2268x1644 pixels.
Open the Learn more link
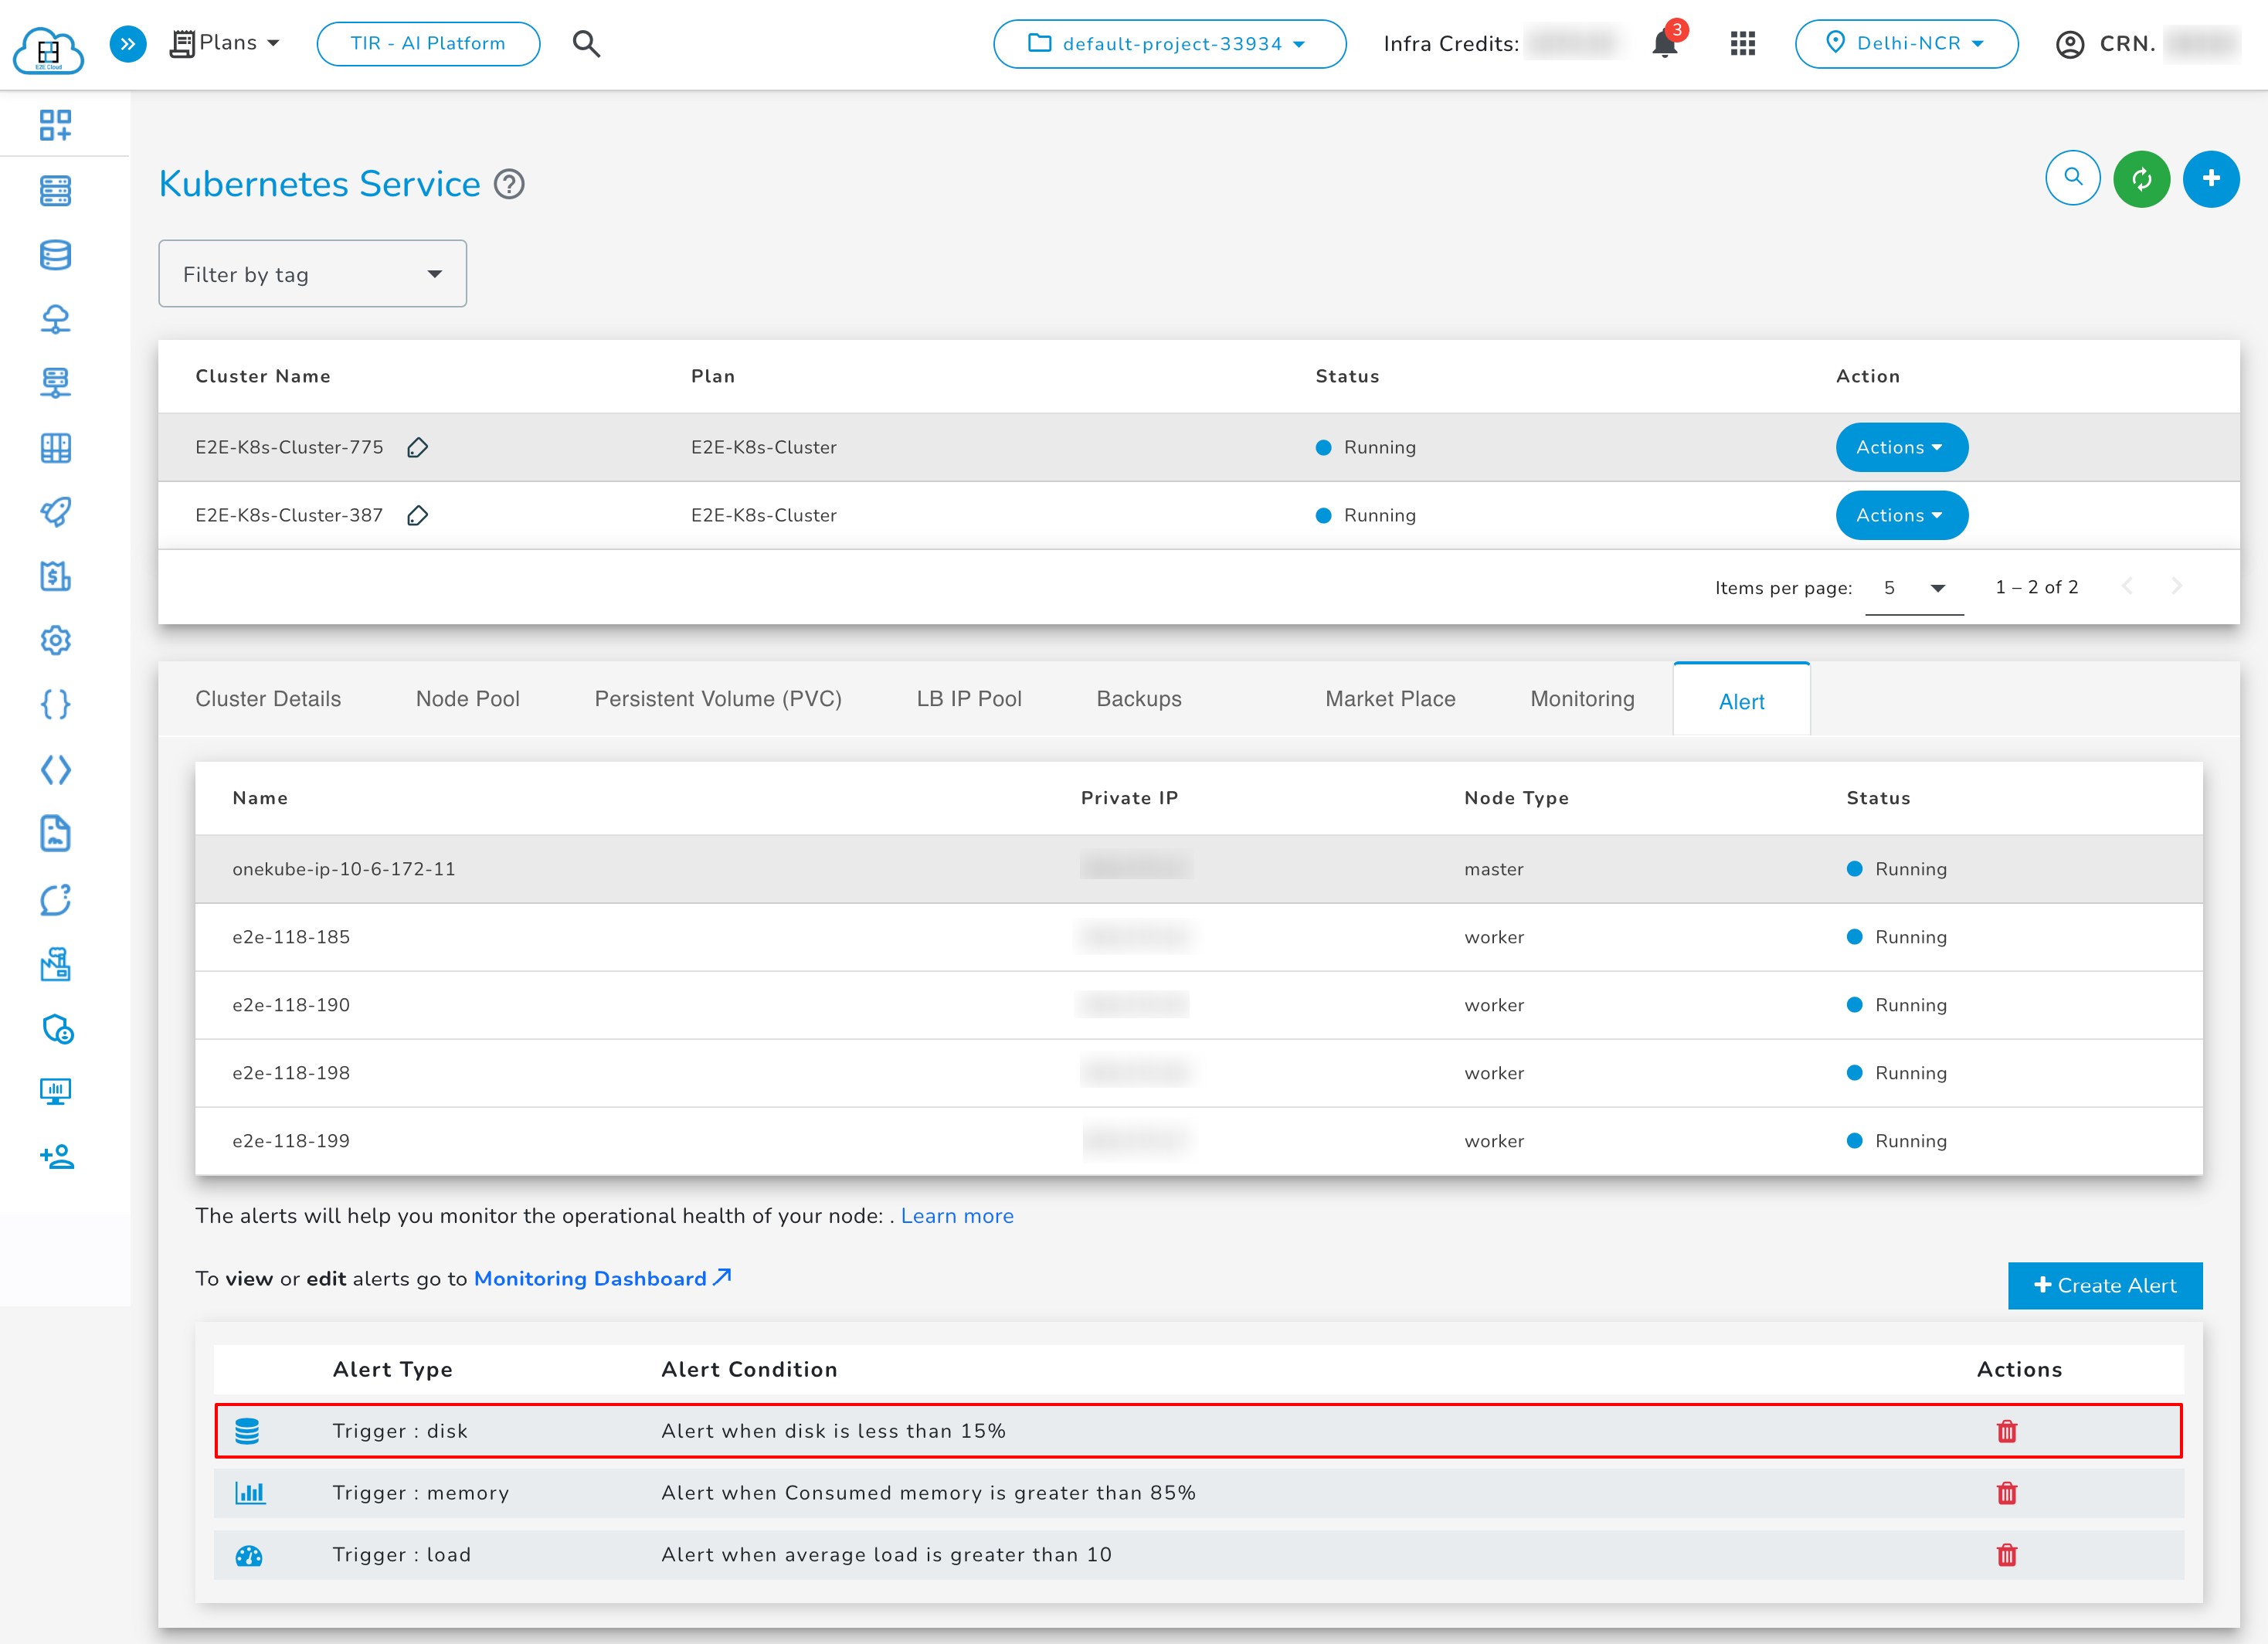pos(957,1216)
